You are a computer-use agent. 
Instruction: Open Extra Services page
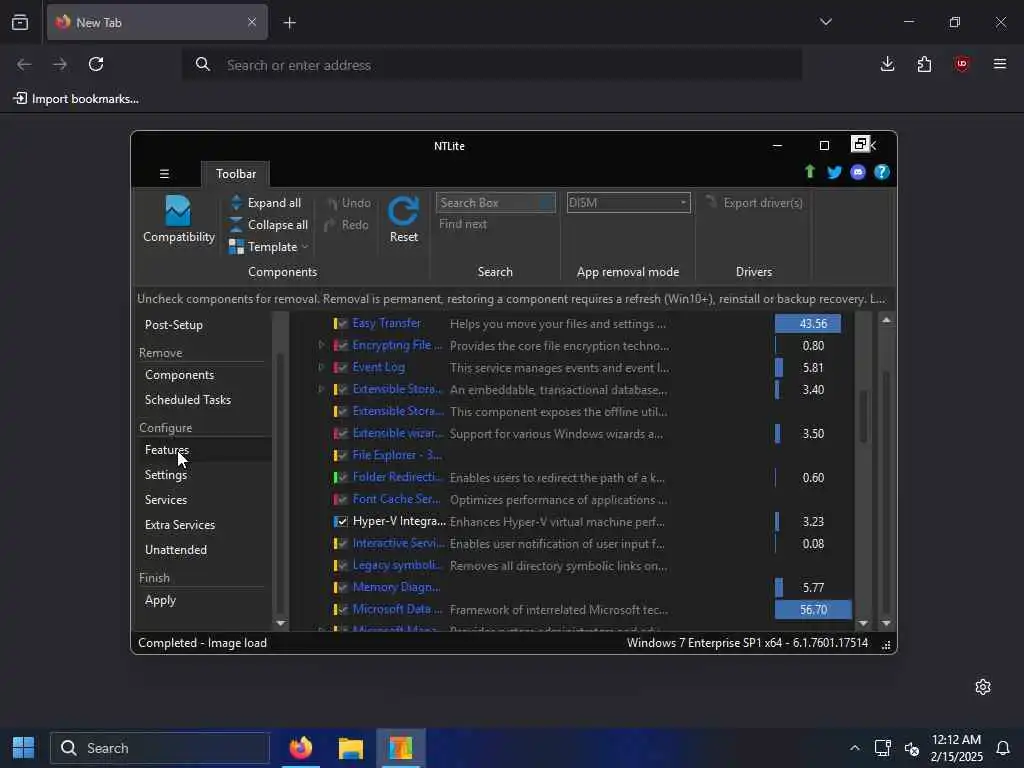[x=180, y=525]
